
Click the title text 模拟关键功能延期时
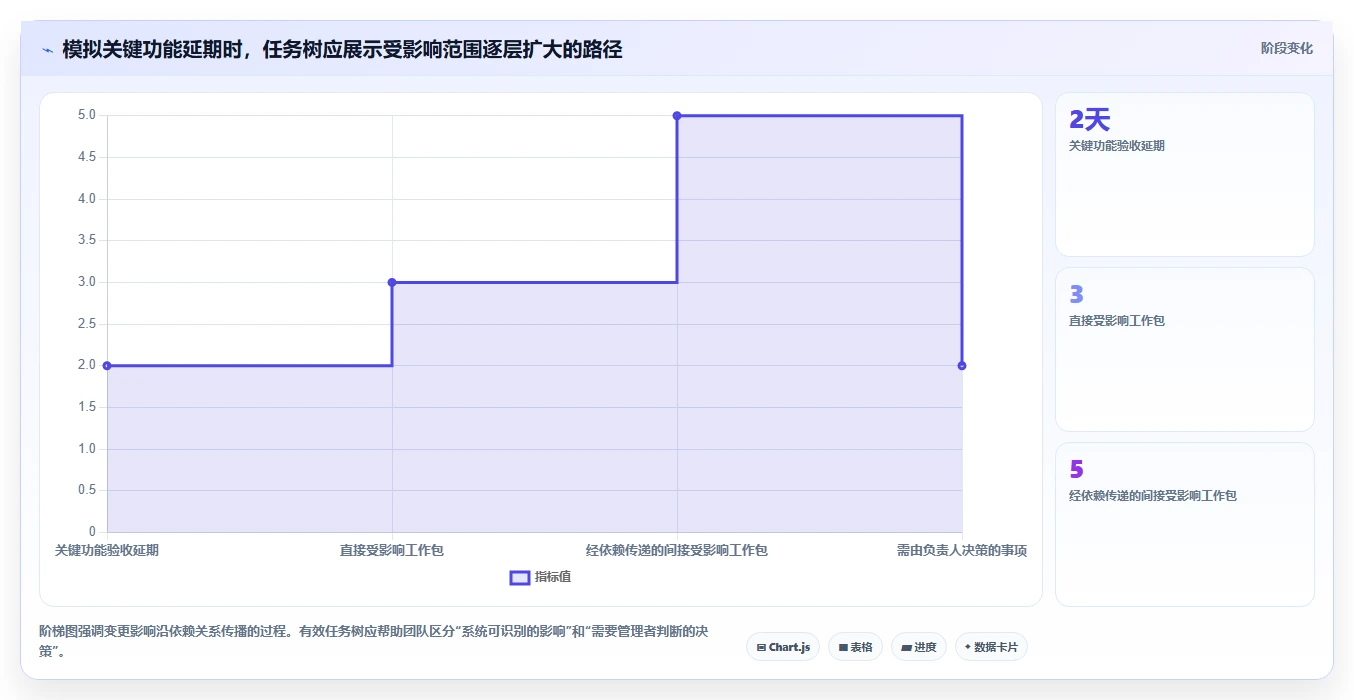tap(153, 50)
